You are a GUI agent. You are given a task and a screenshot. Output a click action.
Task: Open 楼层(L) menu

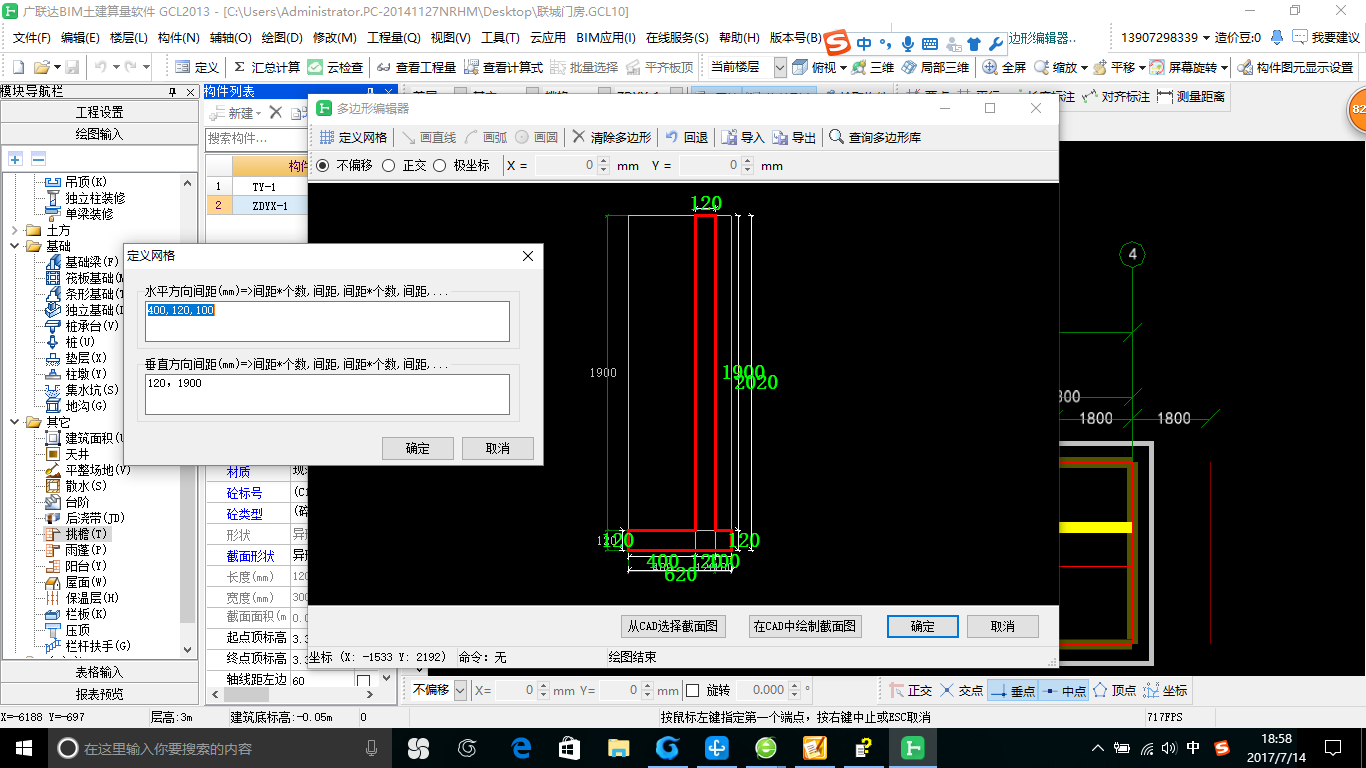(129, 38)
